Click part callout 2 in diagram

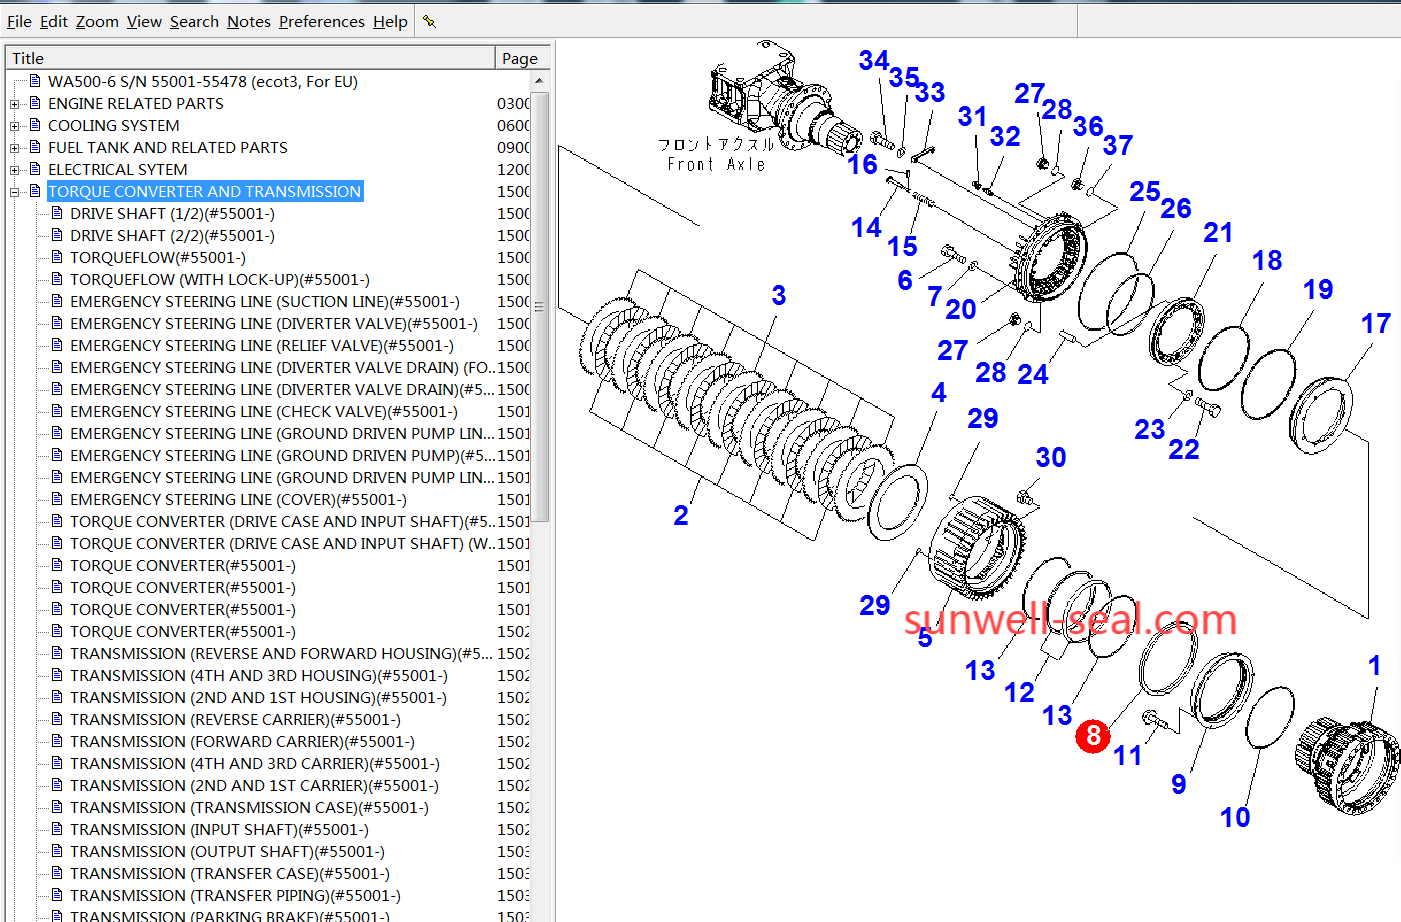pyautogui.click(x=681, y=515)
